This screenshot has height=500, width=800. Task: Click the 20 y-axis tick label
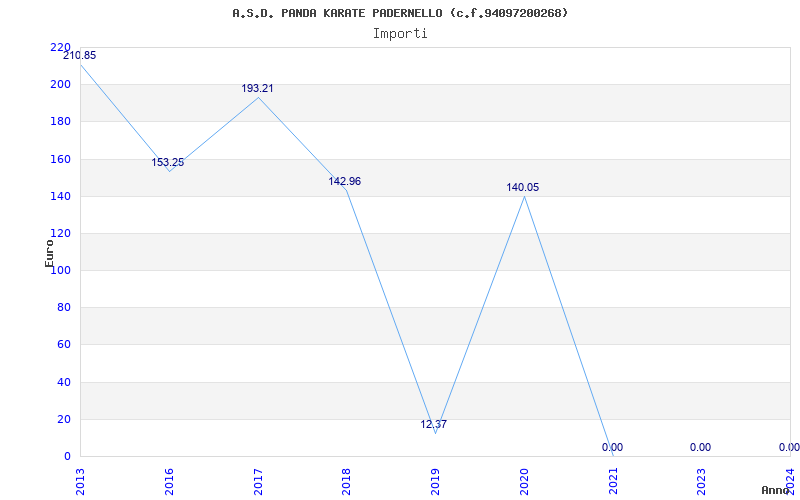point(63,419)
